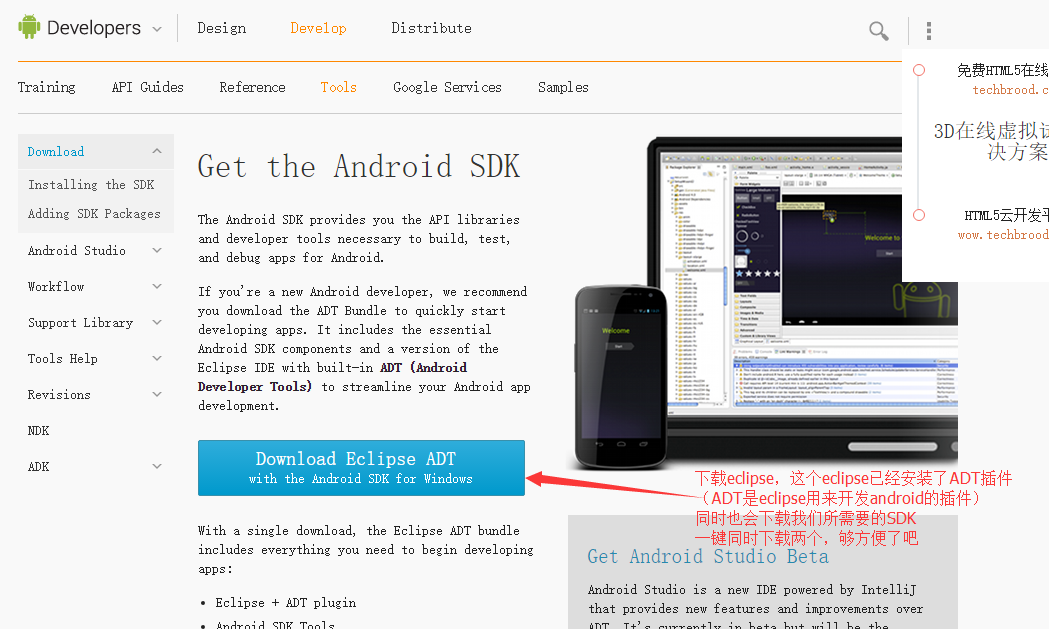Expand the Android Studio section chevron

157,250
